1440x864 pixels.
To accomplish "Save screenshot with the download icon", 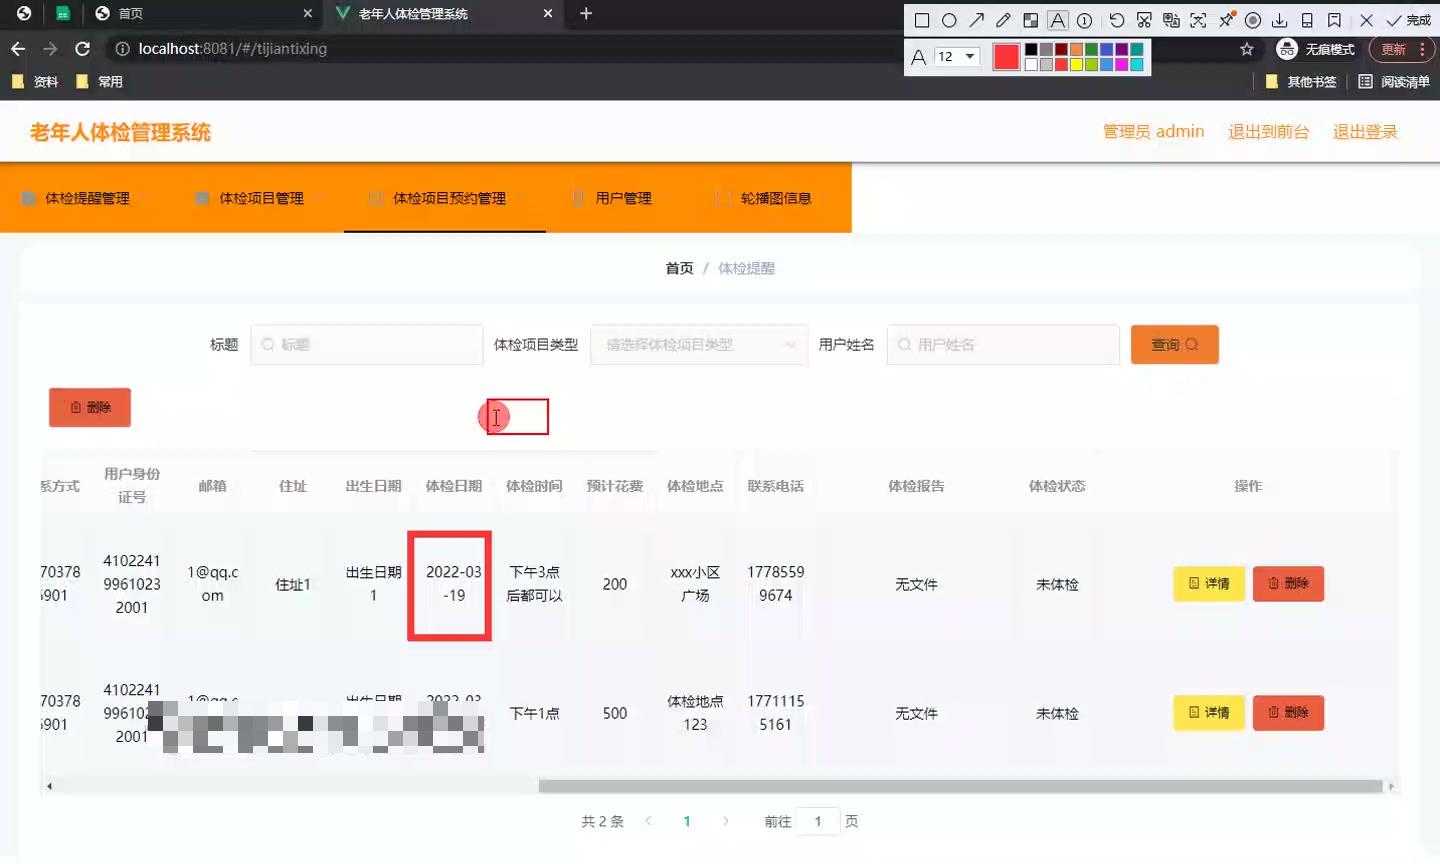I will point(1279,20).
